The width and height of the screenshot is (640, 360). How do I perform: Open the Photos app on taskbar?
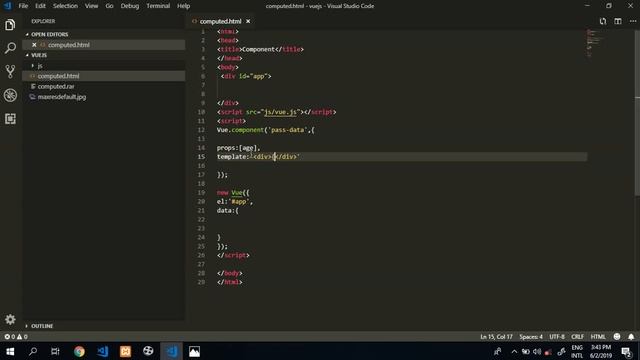click(x=194, y=351)
